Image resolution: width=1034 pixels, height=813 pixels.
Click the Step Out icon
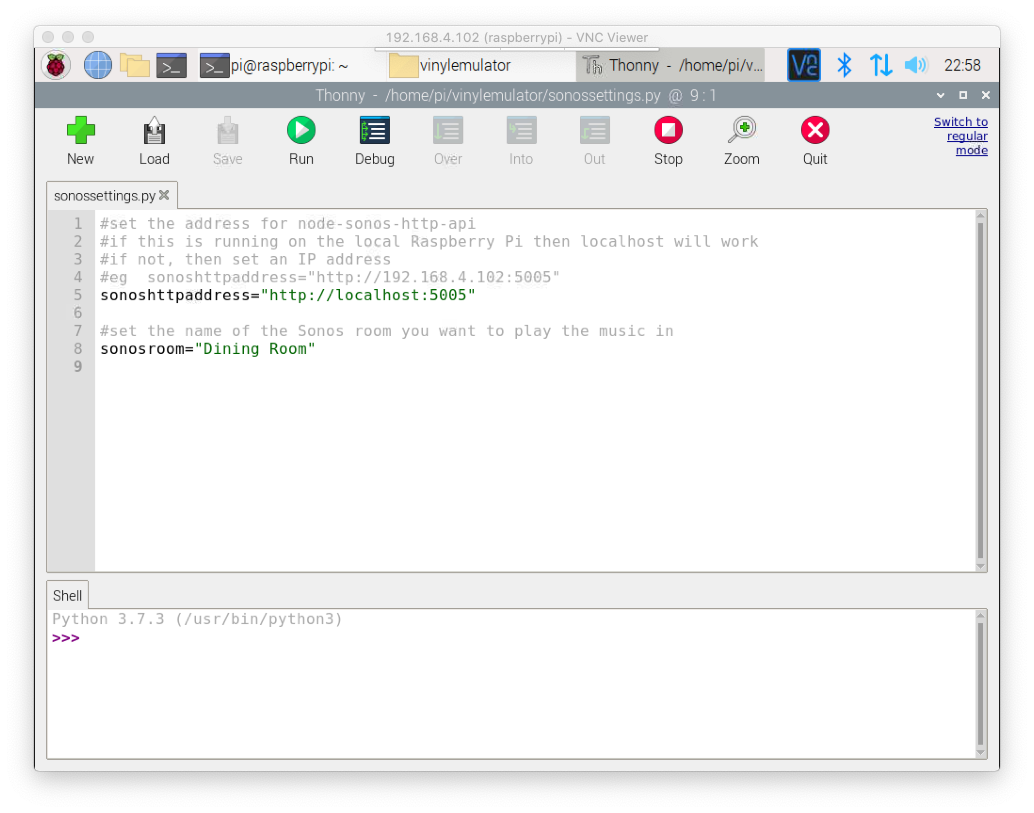pos(594,131)
